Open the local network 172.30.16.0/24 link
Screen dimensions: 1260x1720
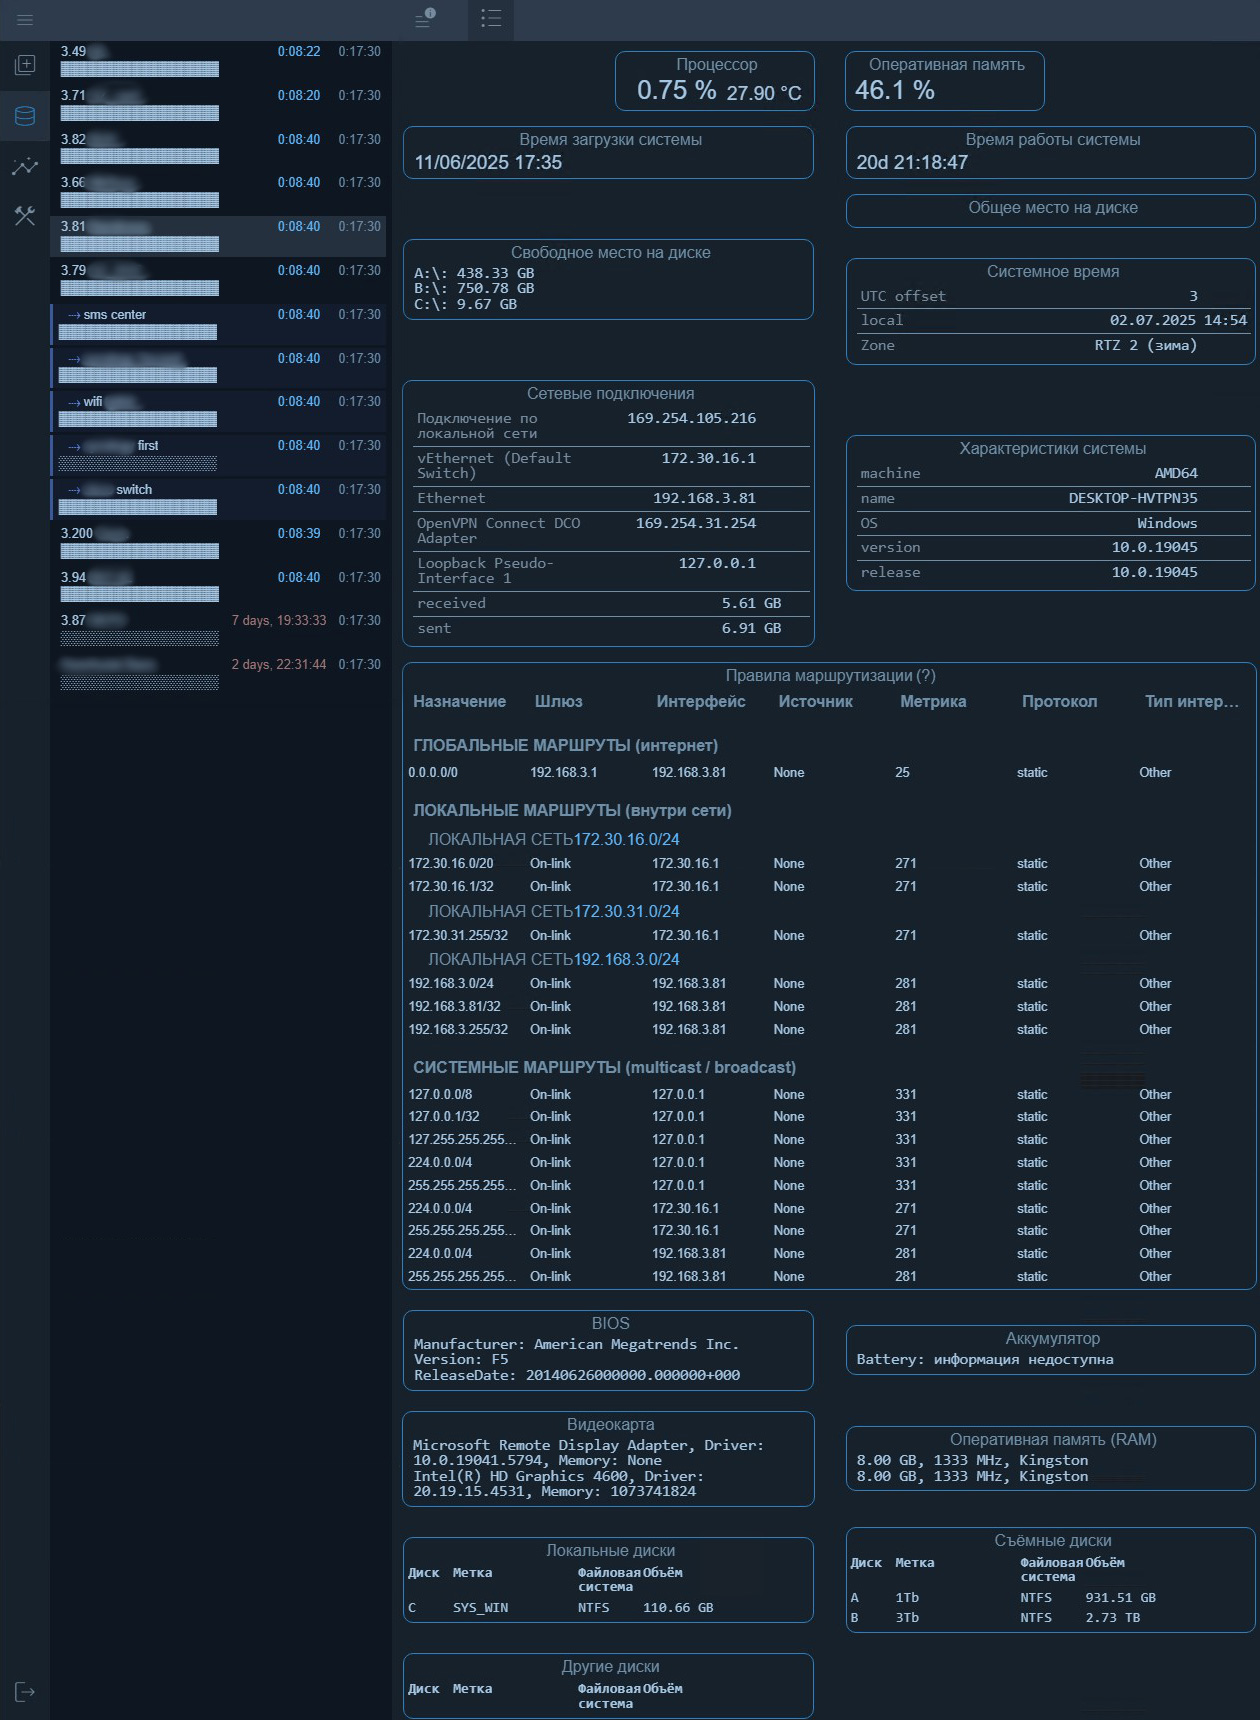pyautogui.click(x=626, y=839)
